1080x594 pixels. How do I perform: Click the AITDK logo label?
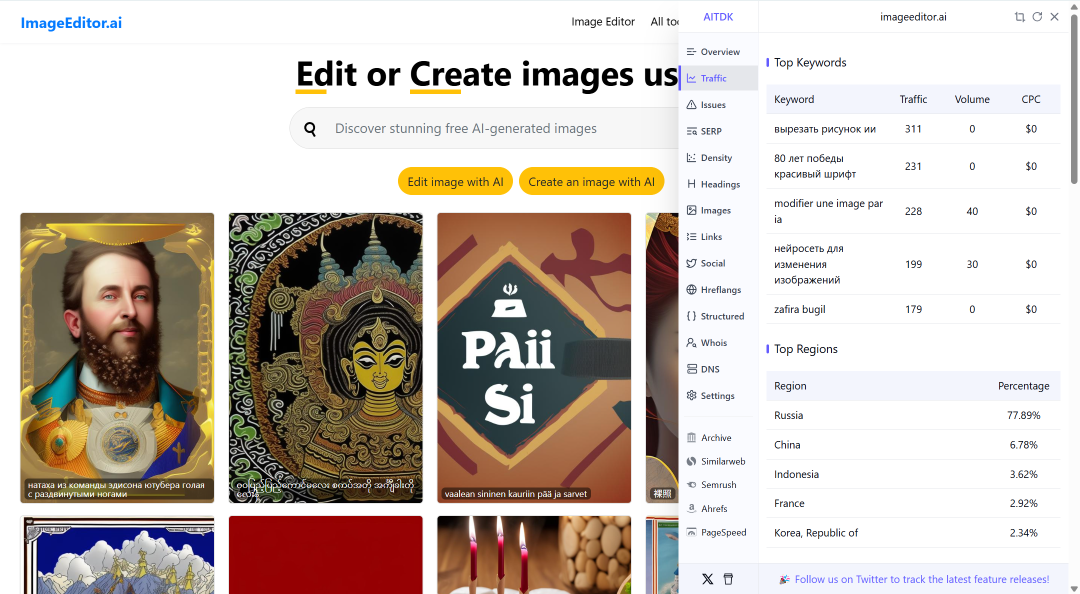pyautogui.click(x=718, y=17)
